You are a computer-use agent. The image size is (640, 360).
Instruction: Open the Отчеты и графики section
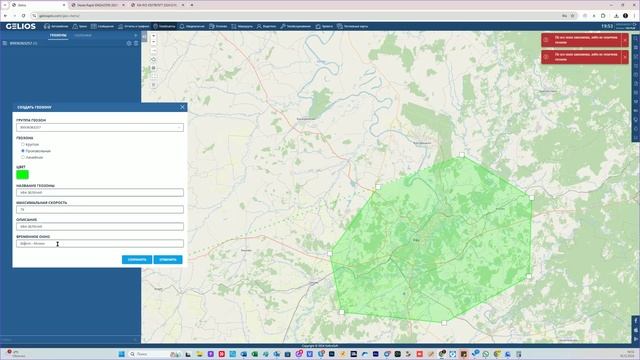click(133, 26)
